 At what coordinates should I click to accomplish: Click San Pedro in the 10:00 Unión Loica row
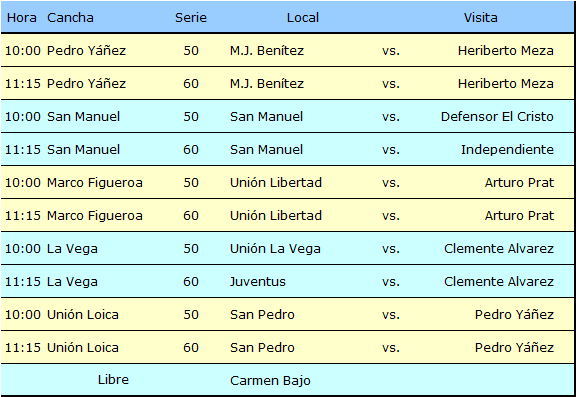tap(262, 315)
